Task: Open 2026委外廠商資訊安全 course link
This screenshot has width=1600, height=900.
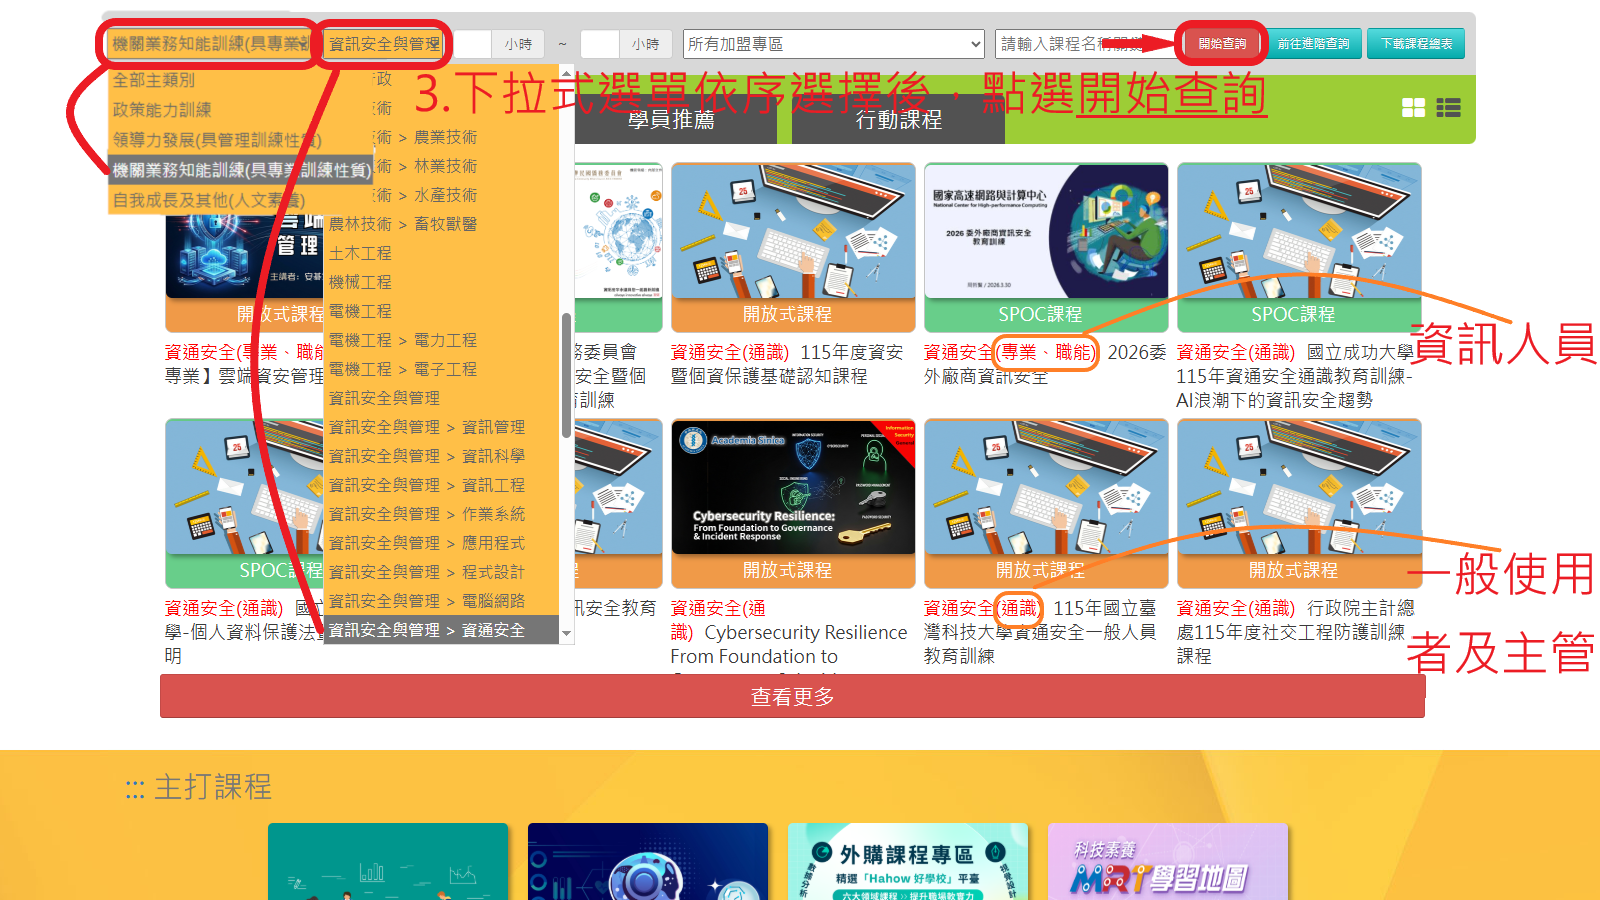Action: point(1045,364)
